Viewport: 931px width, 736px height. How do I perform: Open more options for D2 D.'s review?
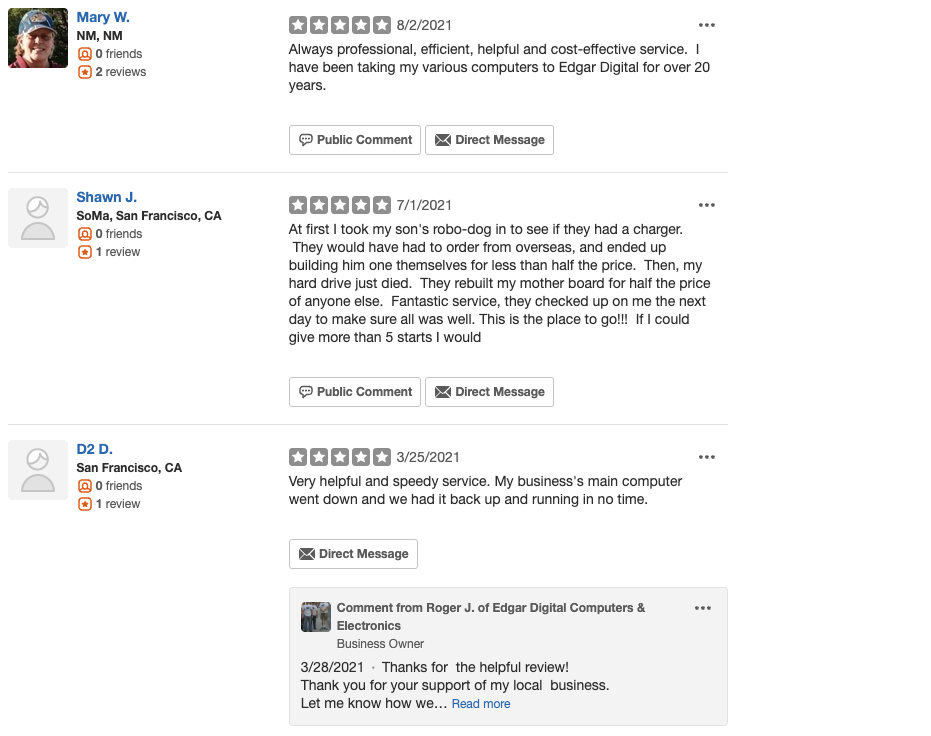[x=707, y=457]
